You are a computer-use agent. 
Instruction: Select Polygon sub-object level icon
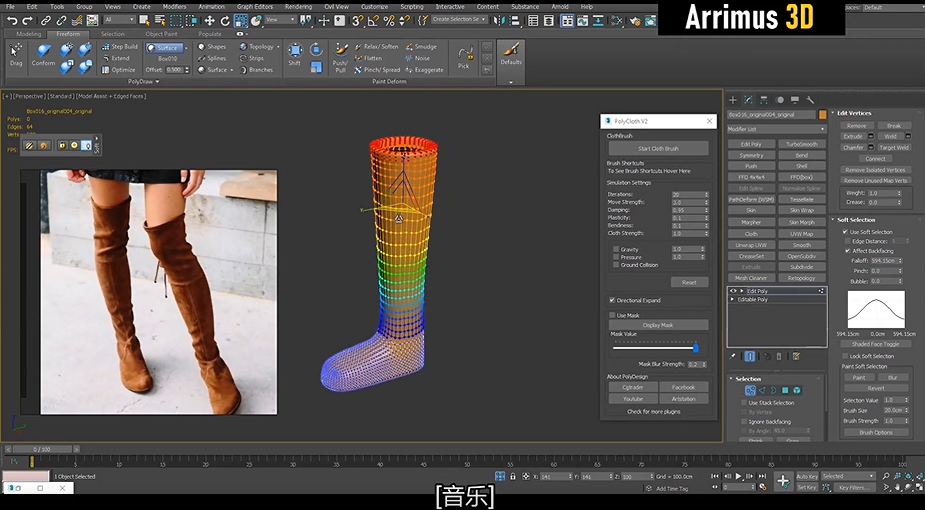pyautogui.click(x=785, y=390)
